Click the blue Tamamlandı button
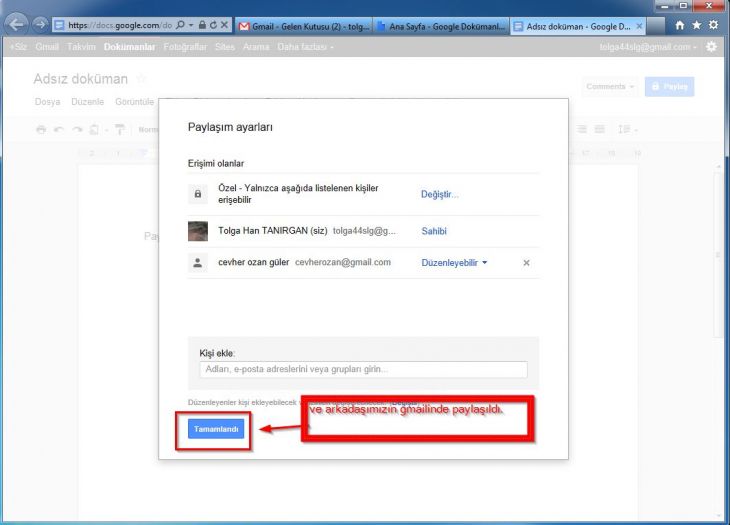Image resolution: width=730 pixels, height=525 pixels. [x=216, y=429]
